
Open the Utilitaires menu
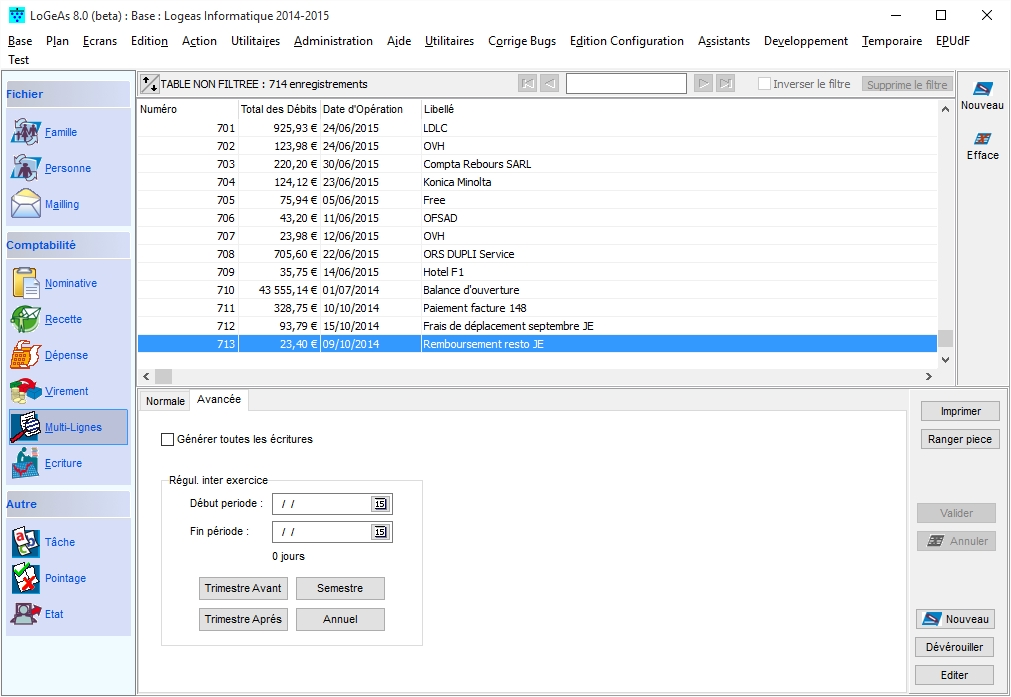point(255,41)
